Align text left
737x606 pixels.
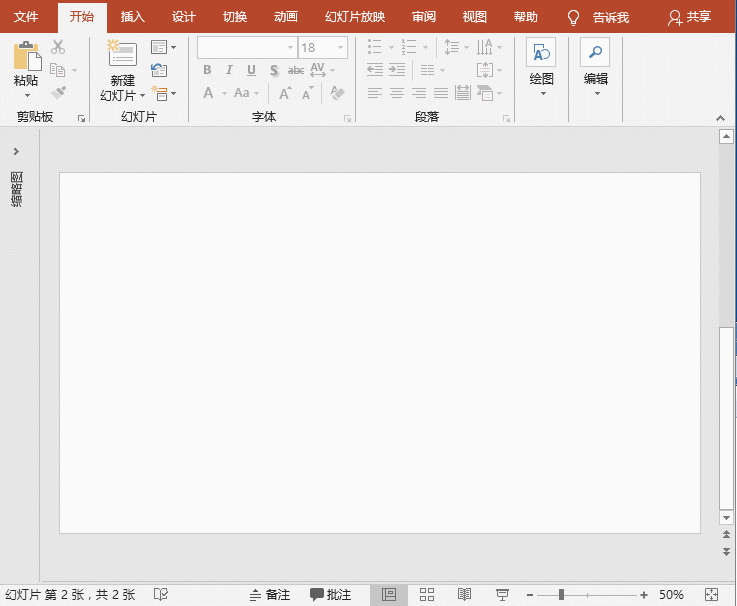coord(375,93)
